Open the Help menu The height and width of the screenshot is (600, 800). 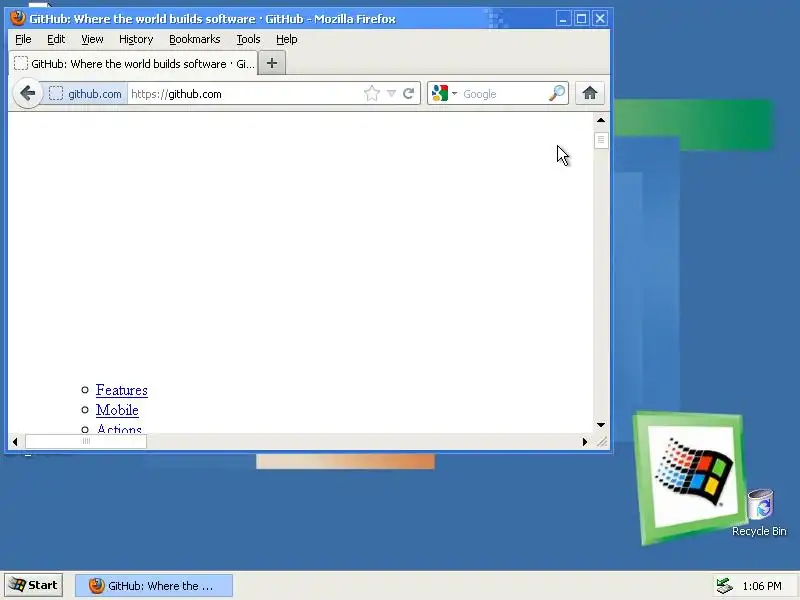point(286,39)
